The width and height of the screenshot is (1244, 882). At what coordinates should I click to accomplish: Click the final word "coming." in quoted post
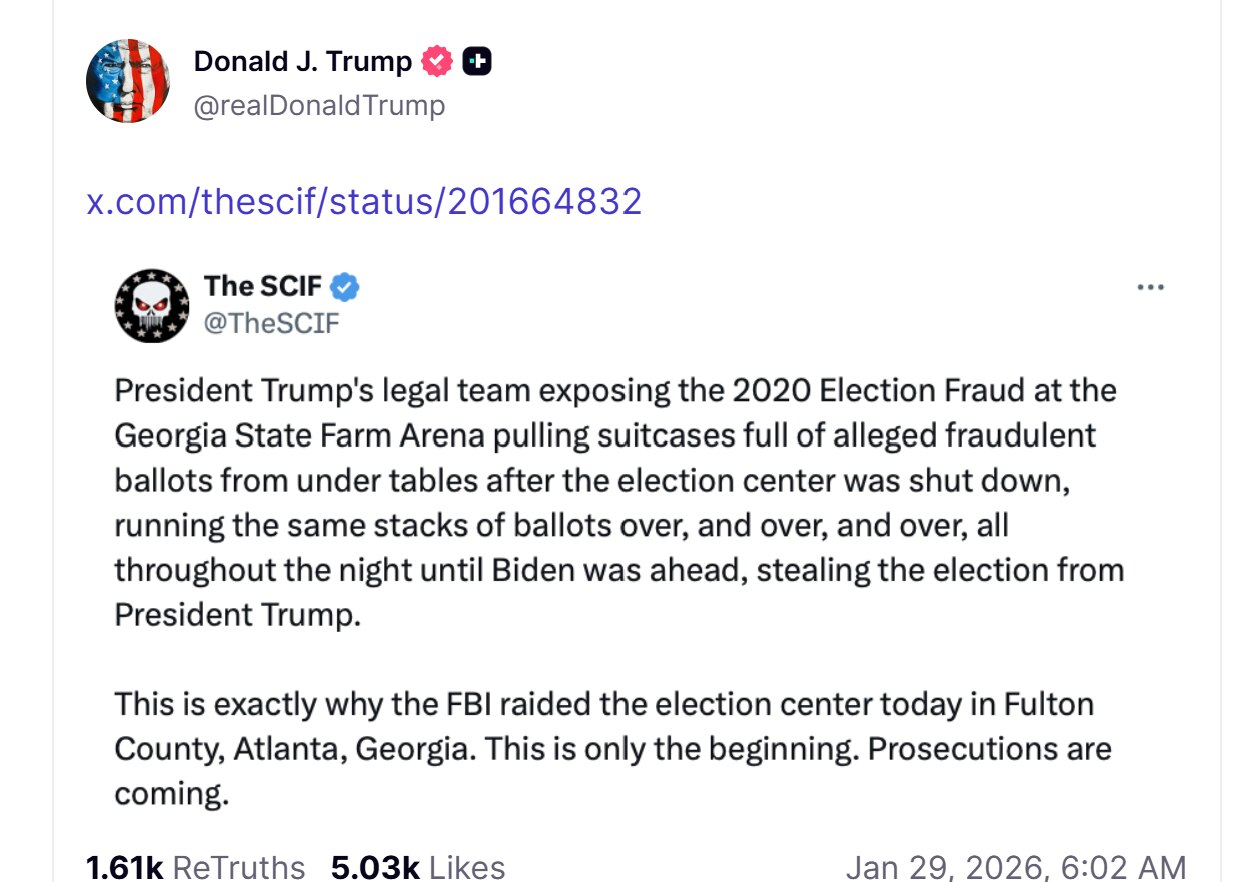pyautogui.click(x=172, y=793)
